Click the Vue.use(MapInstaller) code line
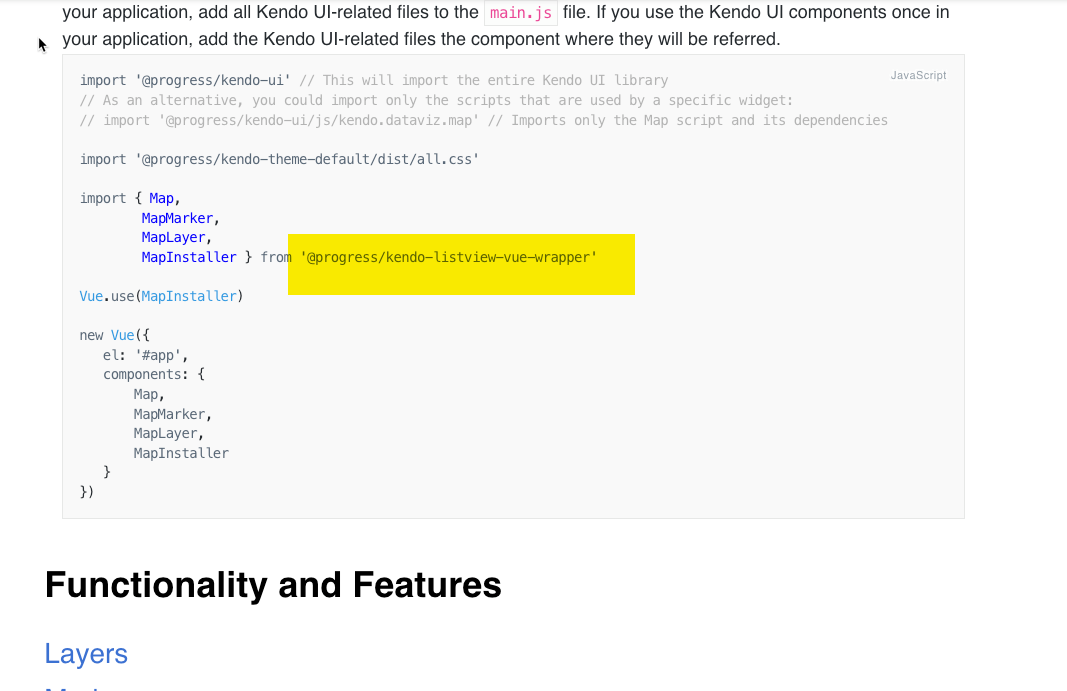Image resolution: width=1067 pixels, height=691 pixels. [161, 296]
